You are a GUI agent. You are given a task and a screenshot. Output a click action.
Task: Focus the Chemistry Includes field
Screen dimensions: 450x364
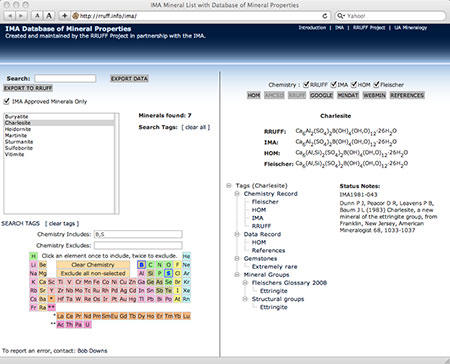click(x=138, y=234)
